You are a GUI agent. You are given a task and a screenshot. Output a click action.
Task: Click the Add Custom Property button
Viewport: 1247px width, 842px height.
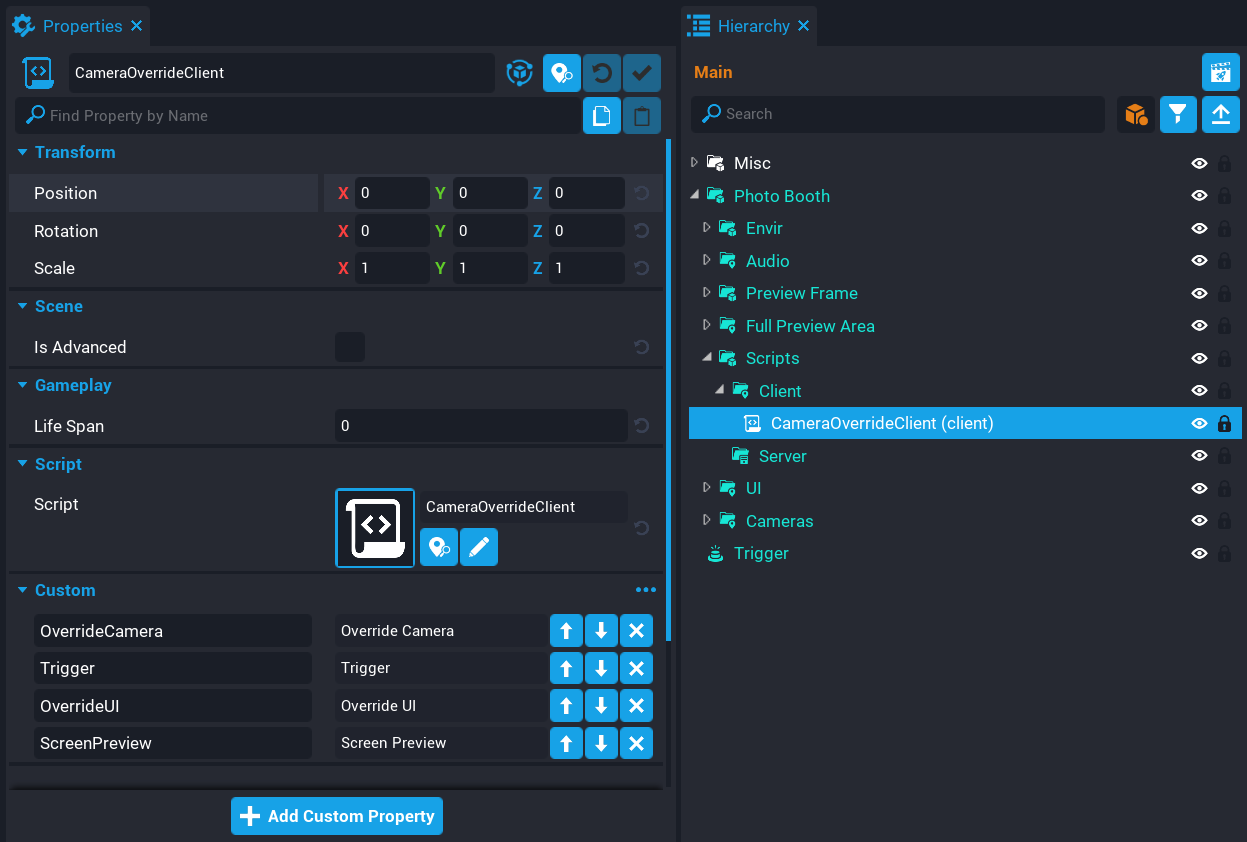pos(337,816)
